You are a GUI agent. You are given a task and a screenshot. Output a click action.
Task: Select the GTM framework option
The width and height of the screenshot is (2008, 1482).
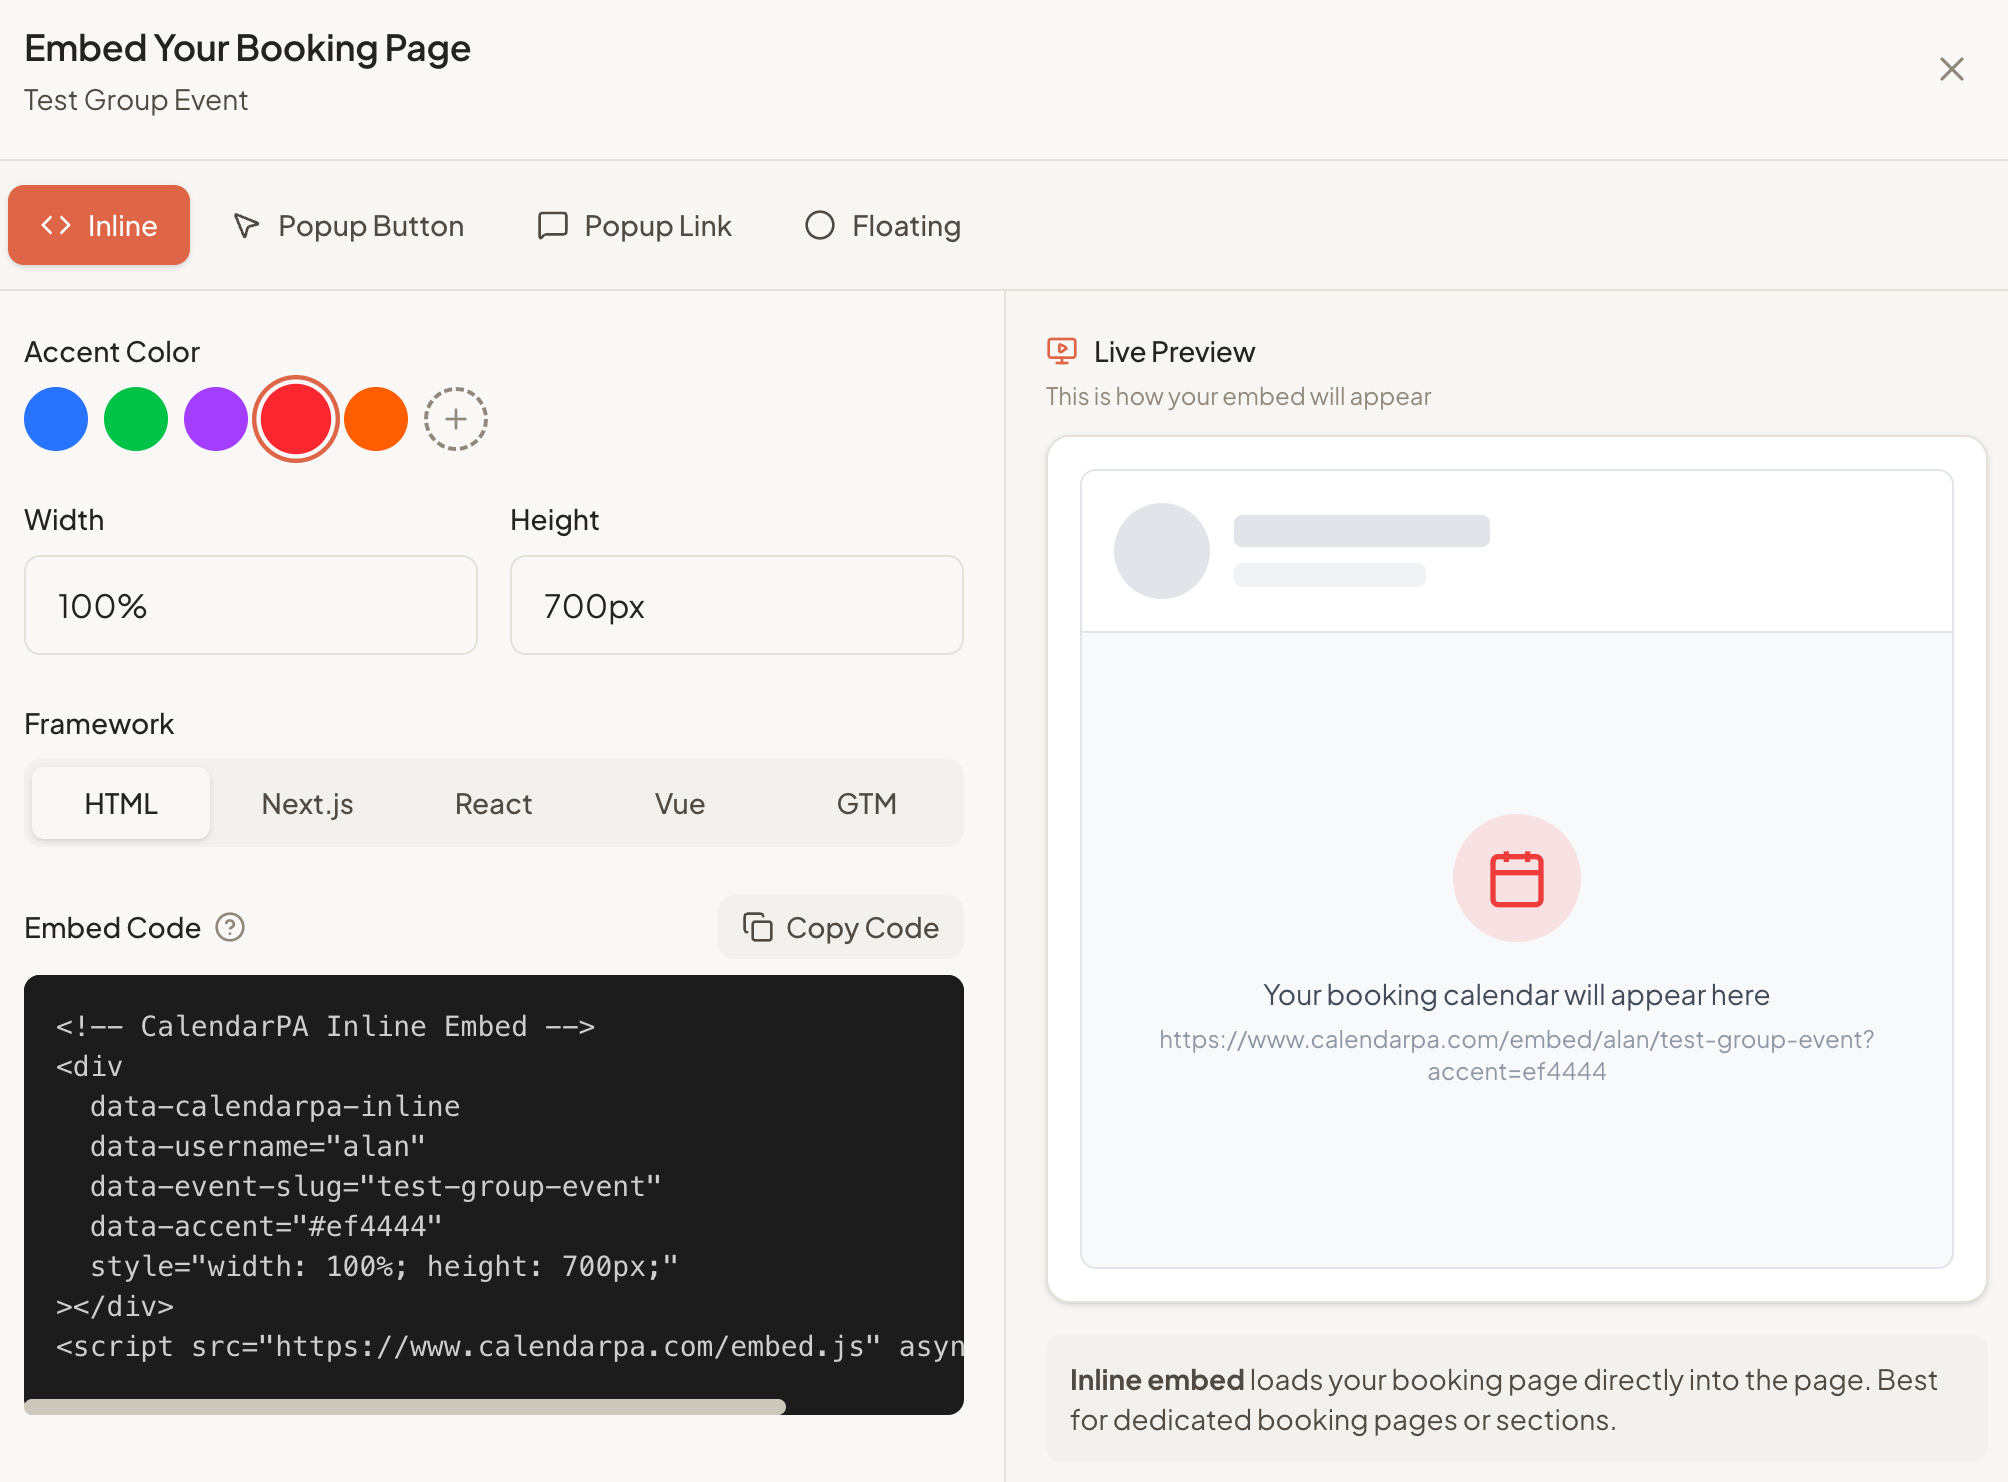click(x=866, y=803)
